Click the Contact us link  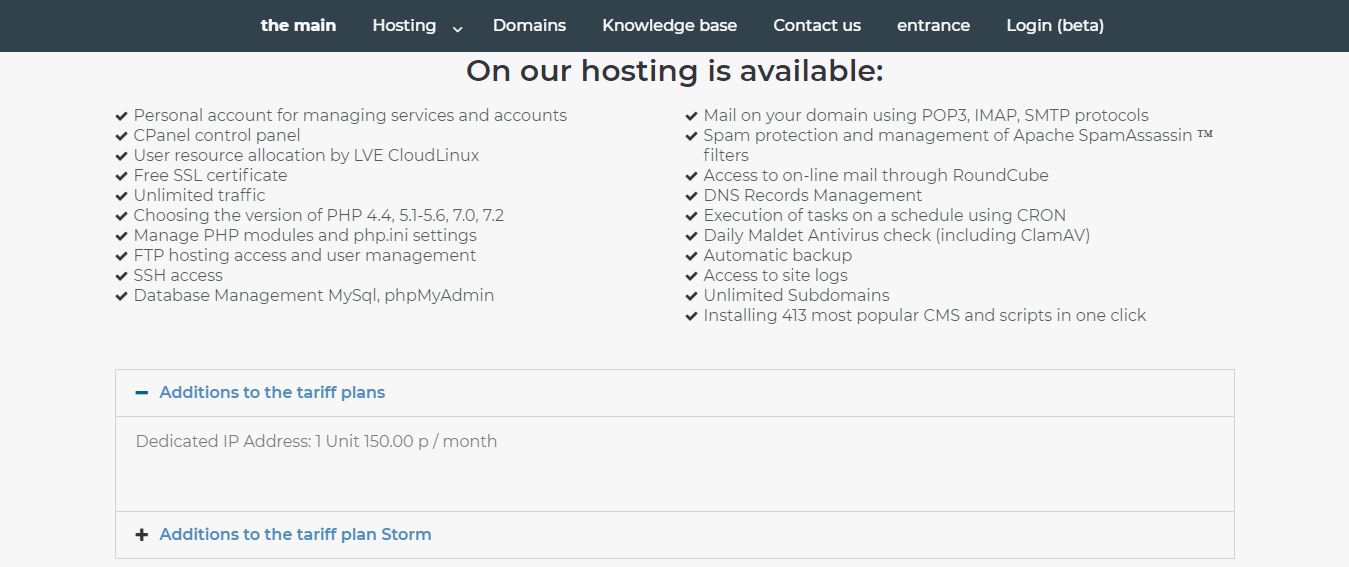pyautogui.click(x=816, y=26)
